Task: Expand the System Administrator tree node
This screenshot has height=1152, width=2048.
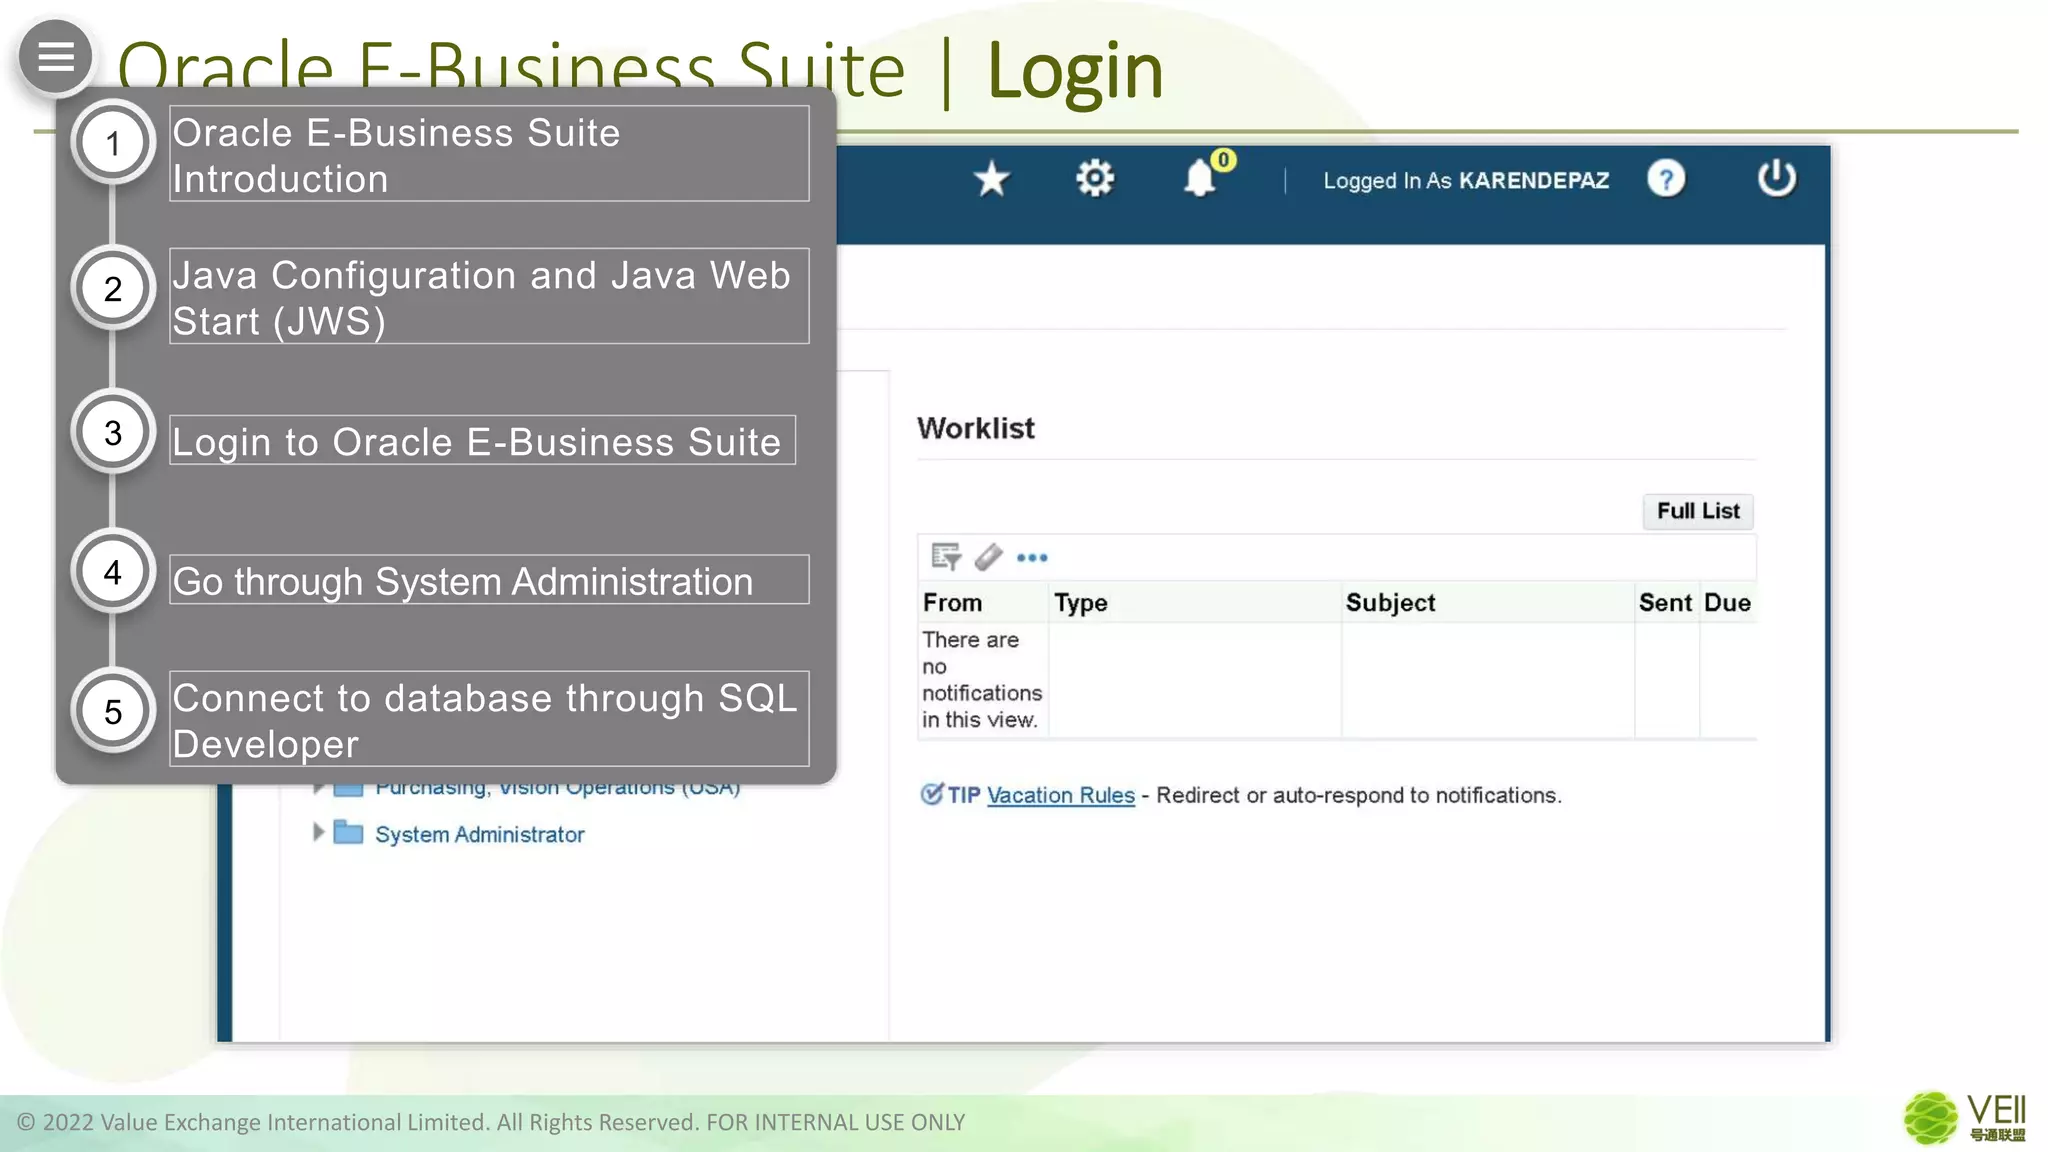Action: click(317, 832)
